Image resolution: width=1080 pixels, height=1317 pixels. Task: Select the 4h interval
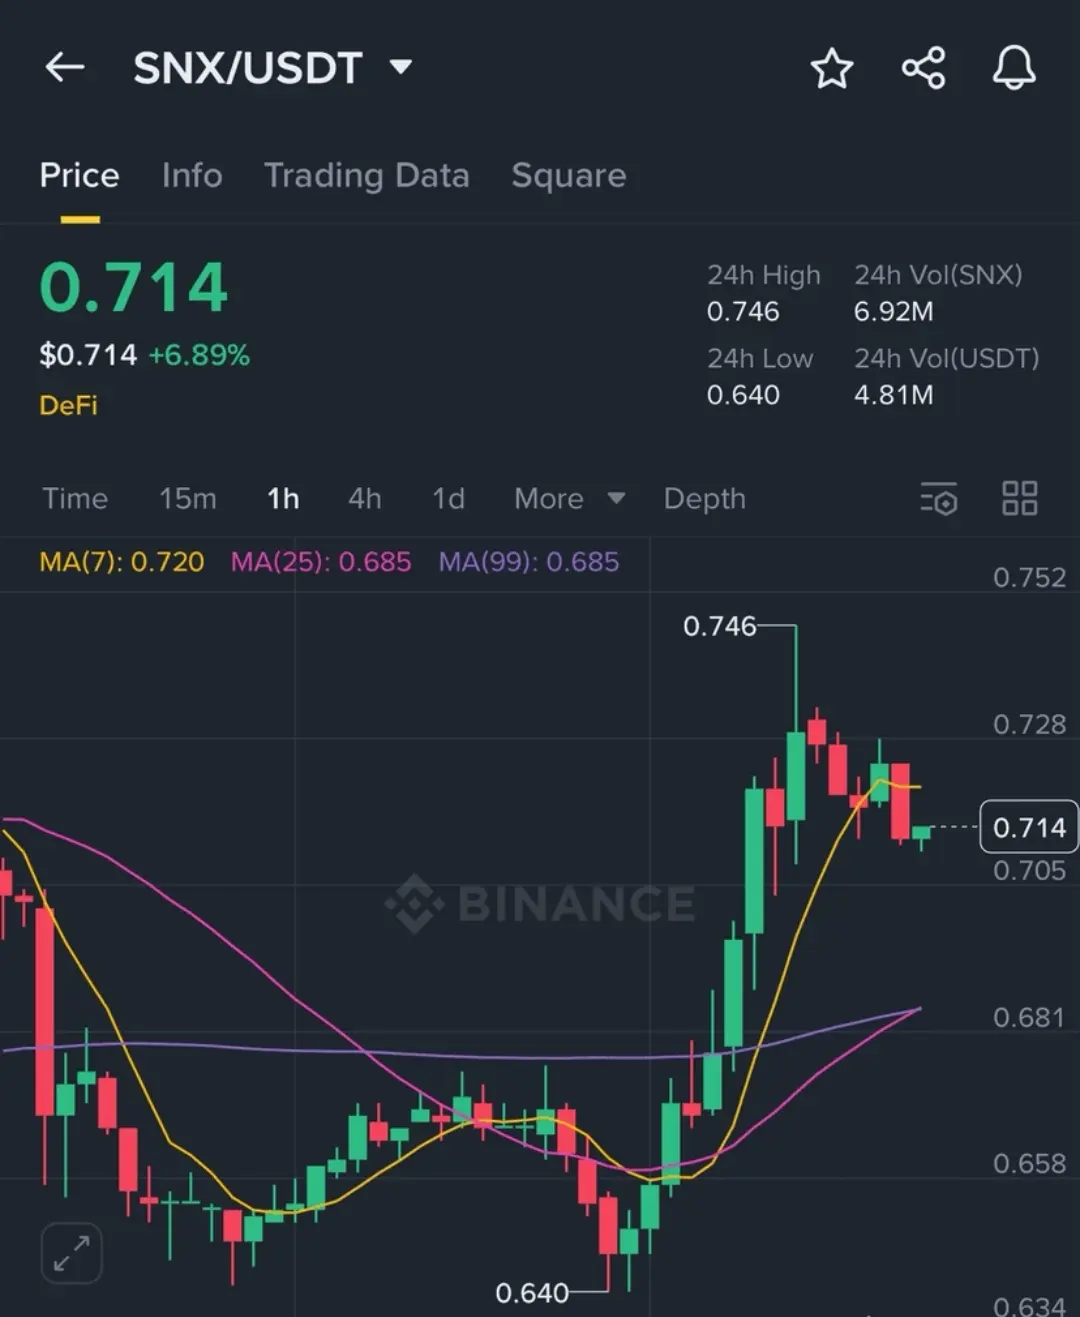[x=365, y=498]
